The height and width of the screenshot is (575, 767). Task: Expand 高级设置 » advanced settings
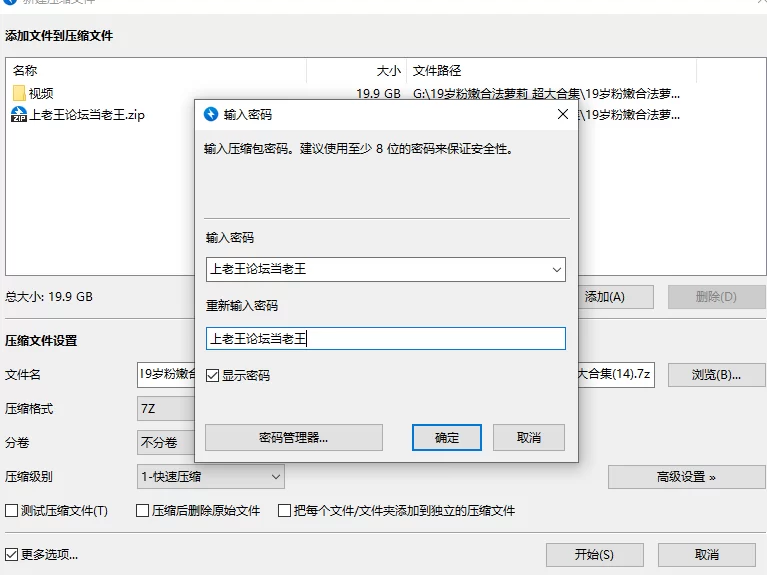point(686,477)
